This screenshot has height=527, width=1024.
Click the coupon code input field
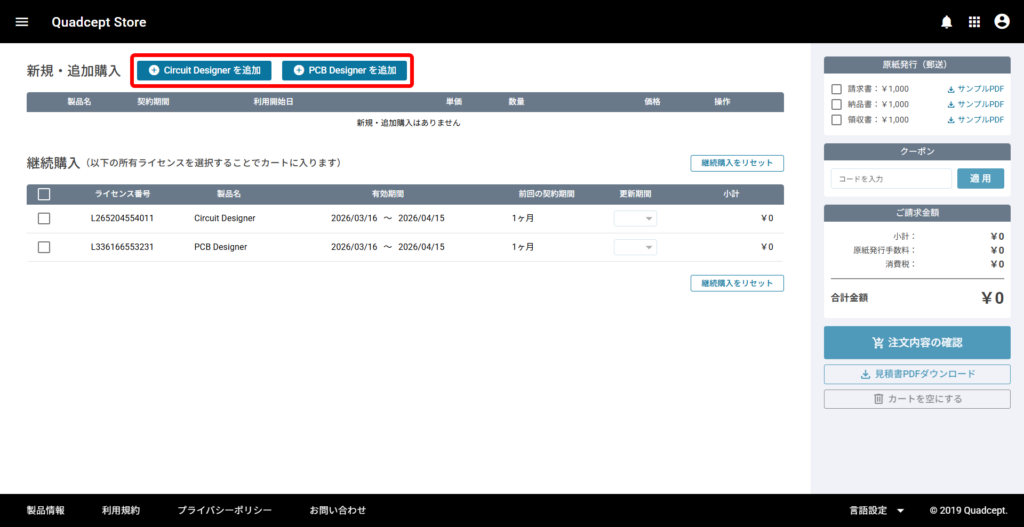890,179
